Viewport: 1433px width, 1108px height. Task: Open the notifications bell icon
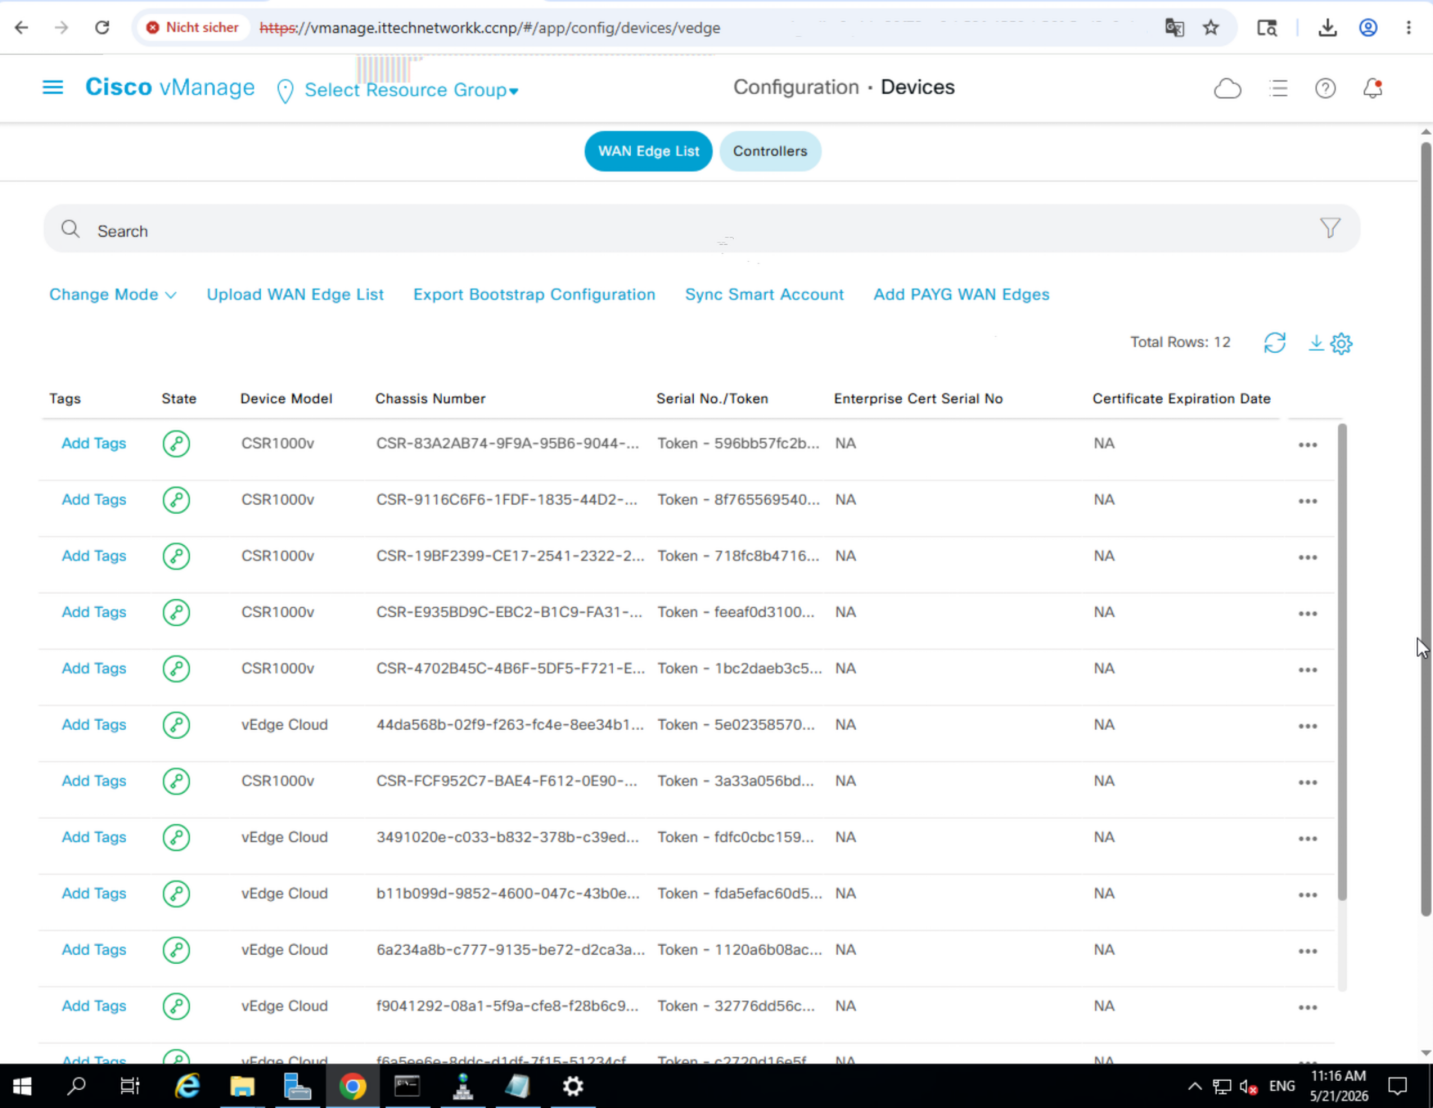[x=1373, y=89]
